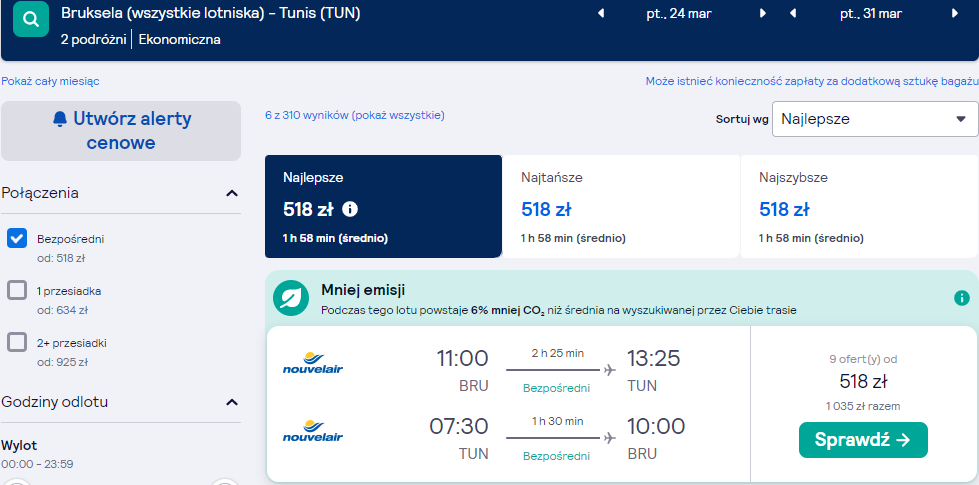Uncheck the Bezpośredni checkbox
Screen dimensions: 979x485
[x=17, y=238]
